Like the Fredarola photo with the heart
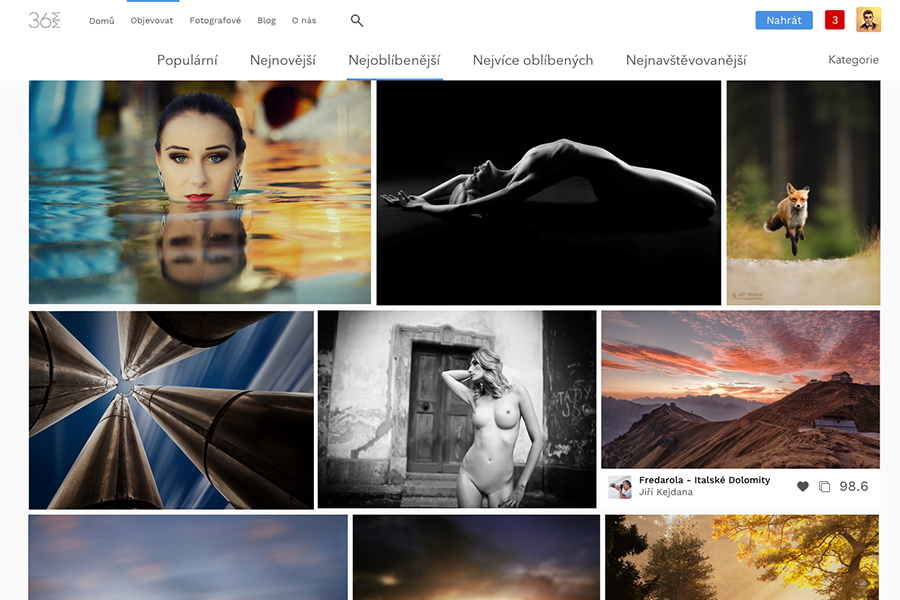 point(802,487)
